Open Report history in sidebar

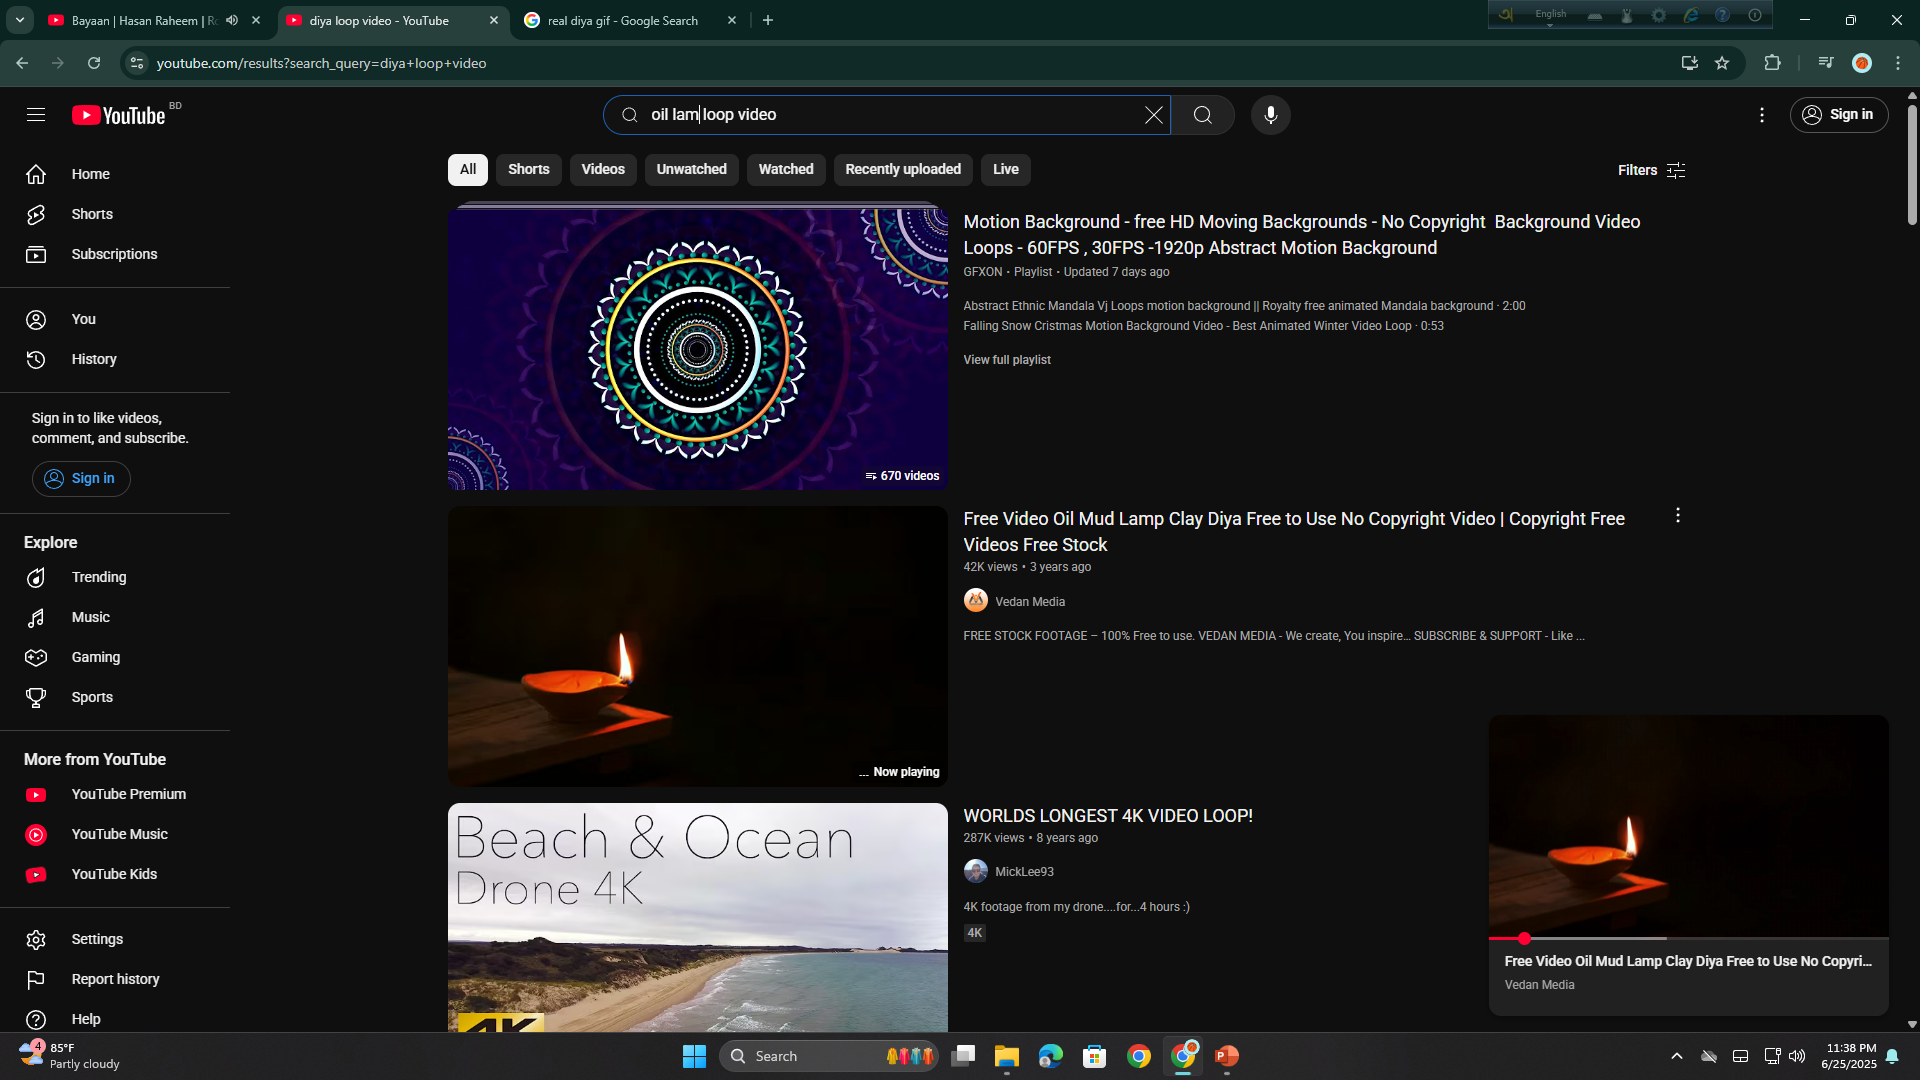tap(115, 979)
